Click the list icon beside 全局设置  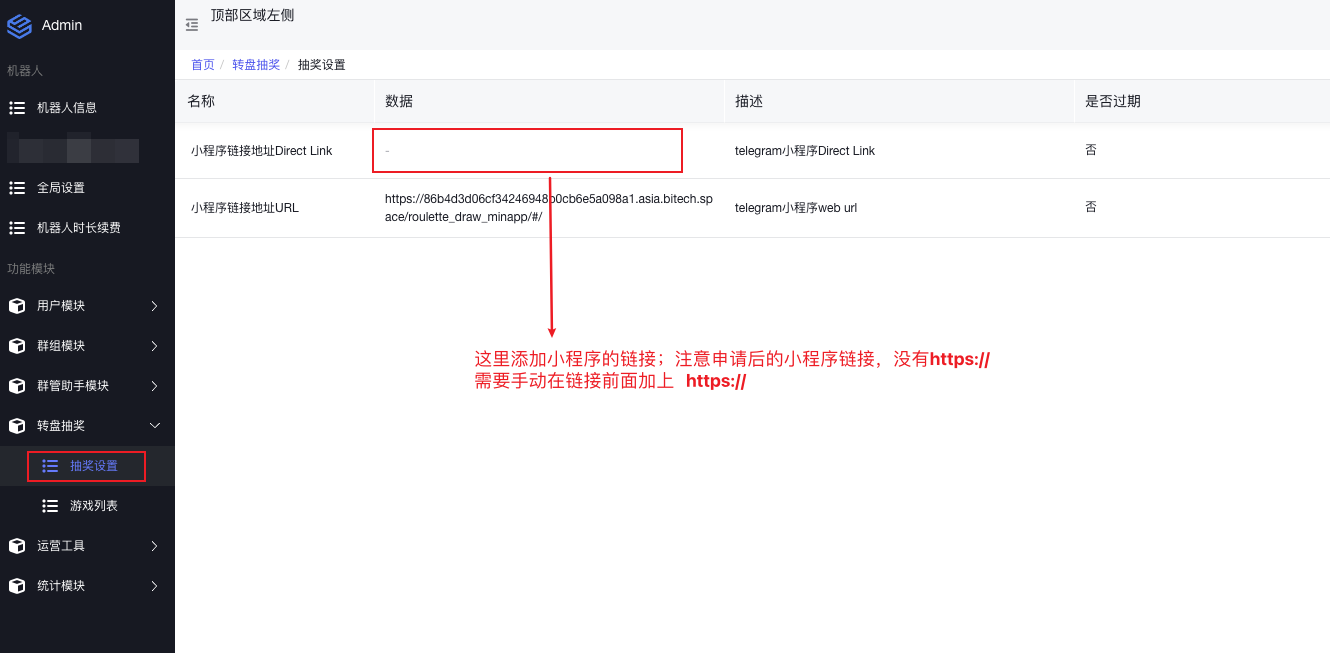(x=17, y=187)
